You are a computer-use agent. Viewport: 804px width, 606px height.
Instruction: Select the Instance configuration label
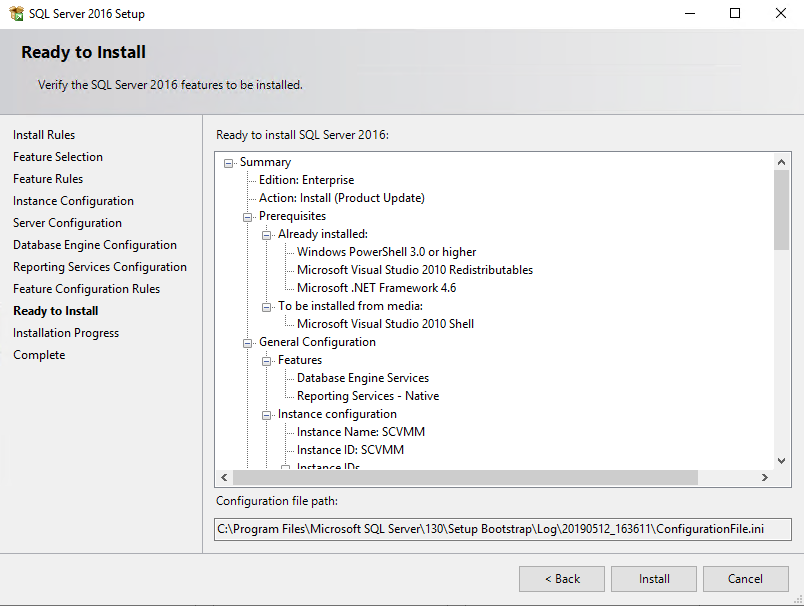[x=337, y=414]
